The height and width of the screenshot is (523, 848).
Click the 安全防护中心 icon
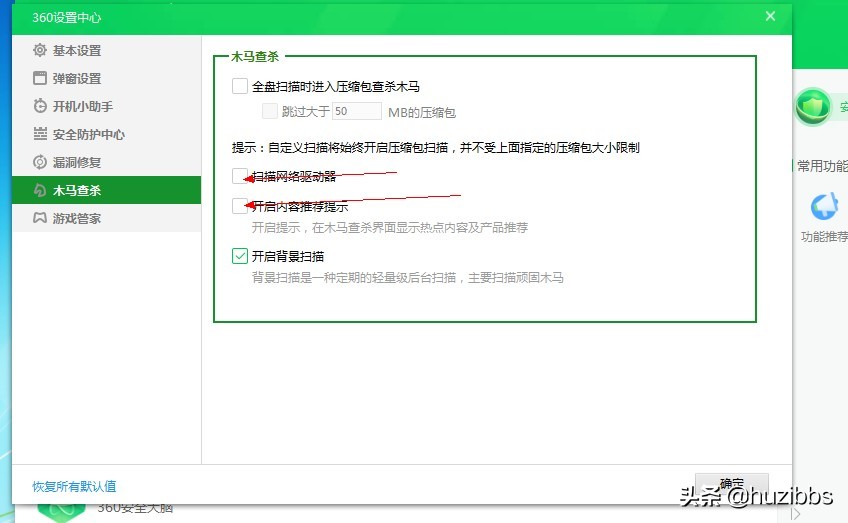tap(40, 134)
